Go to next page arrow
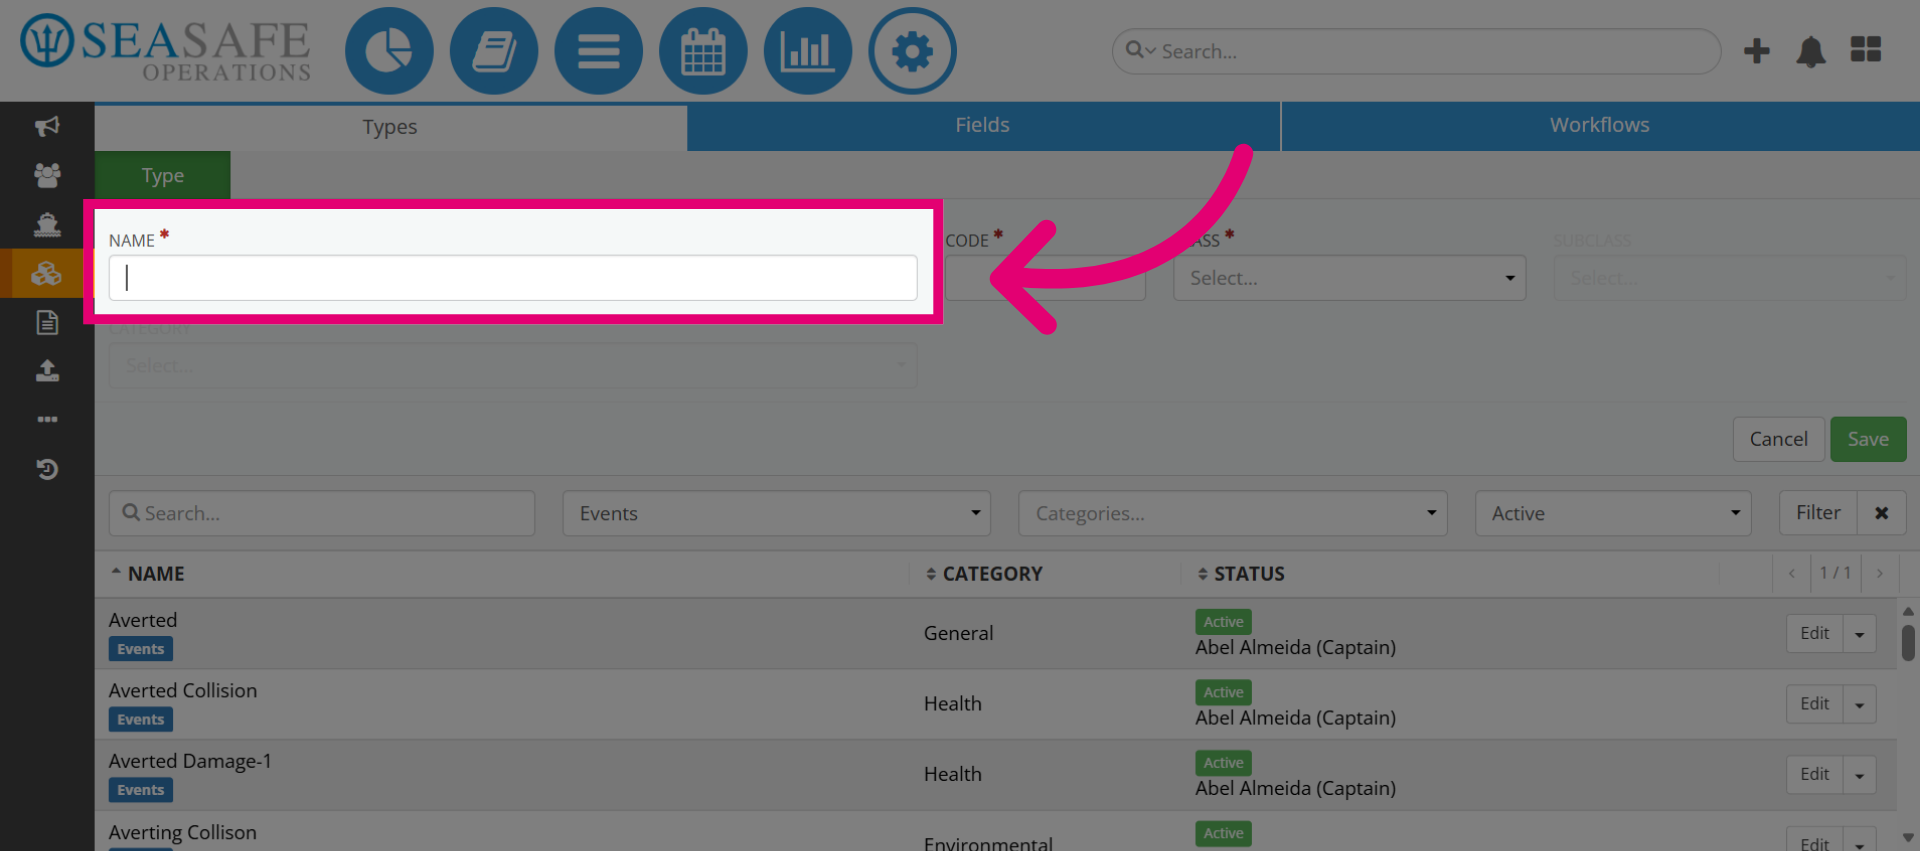The image size is (1920, 851). click(1880, 573)
